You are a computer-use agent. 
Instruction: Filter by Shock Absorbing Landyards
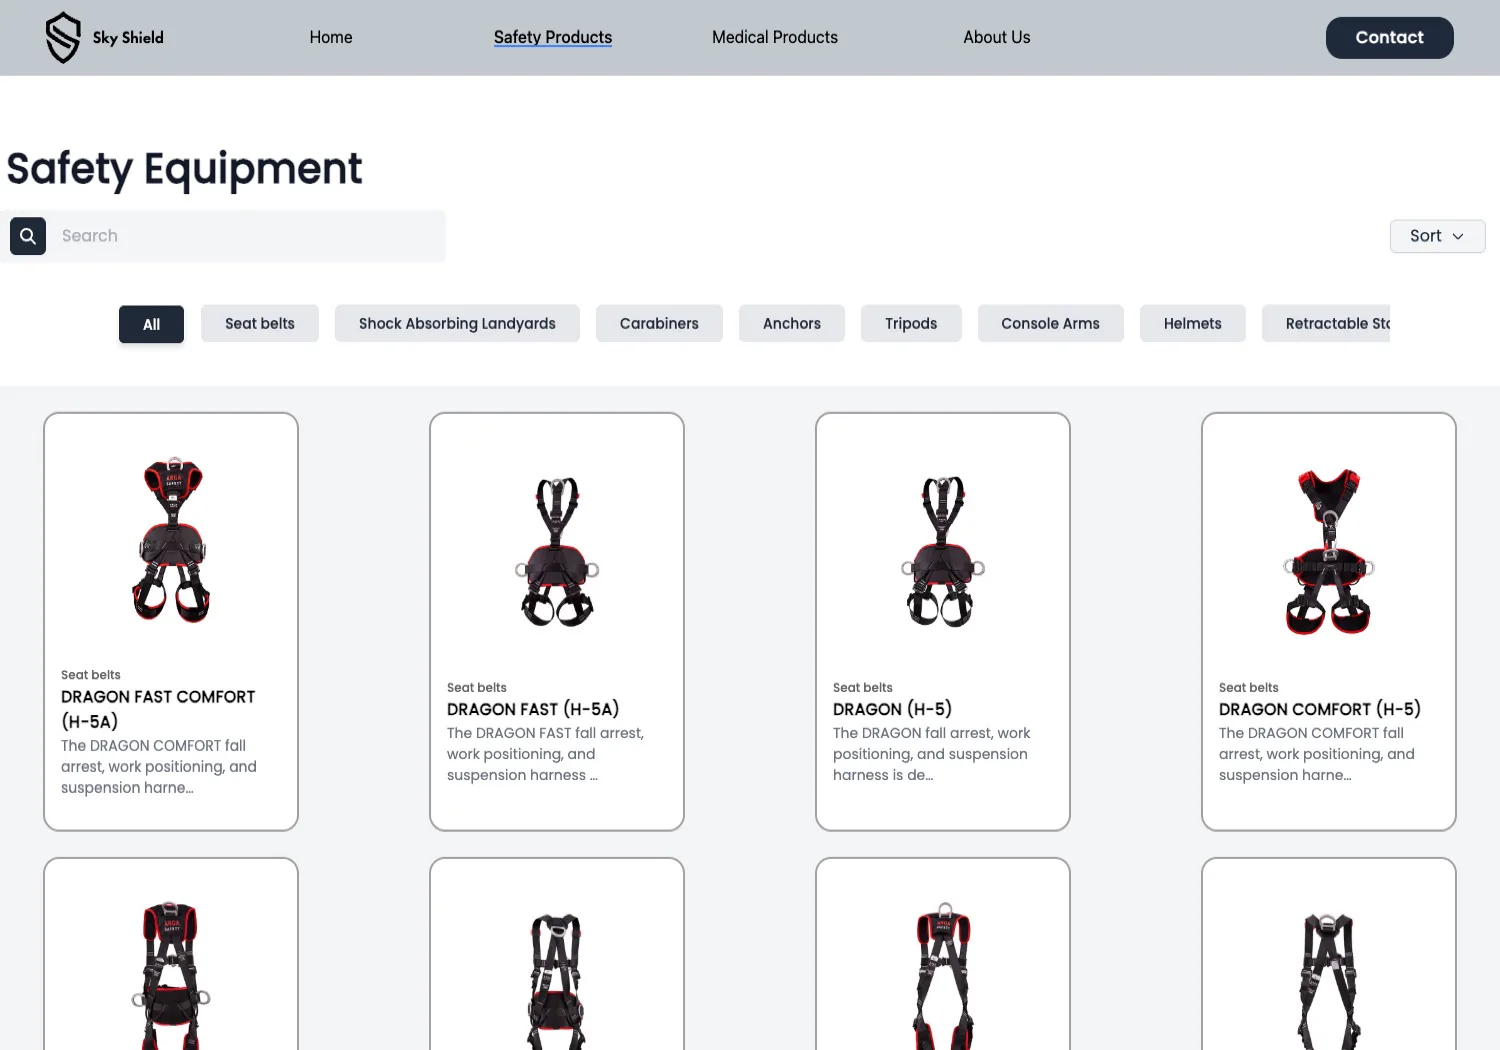point(457,323)
